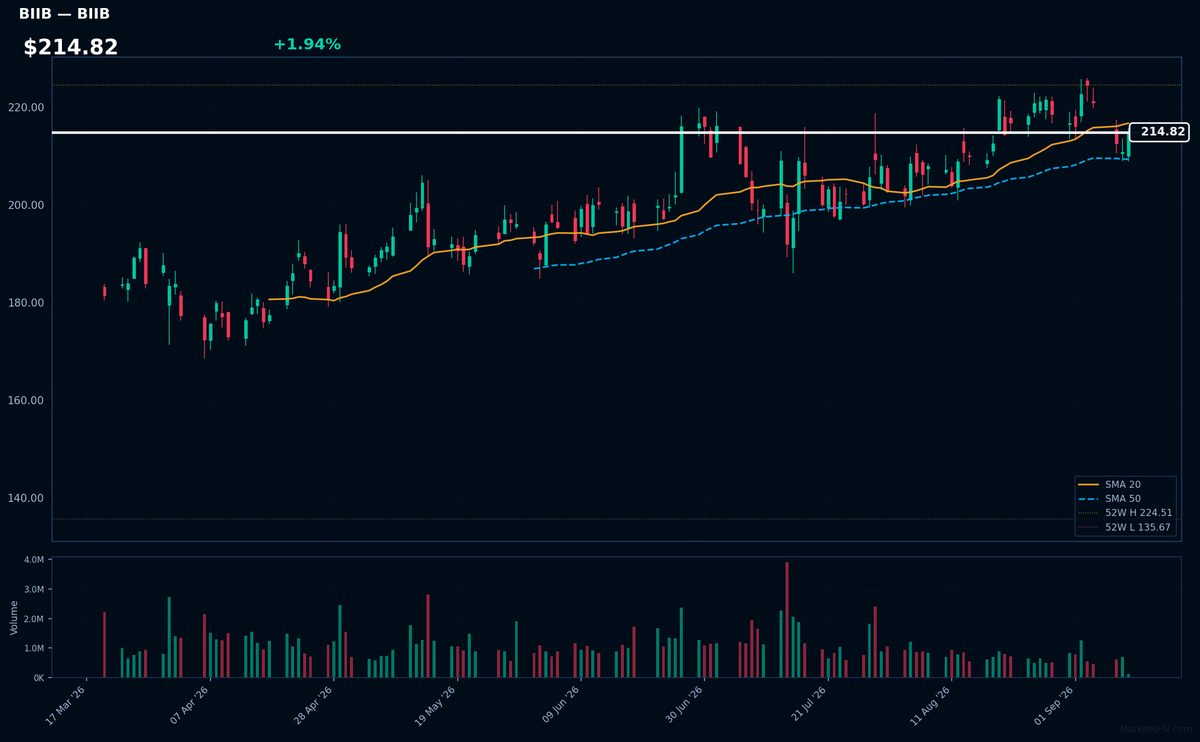Click the 4.0M volume axis label

35,560
